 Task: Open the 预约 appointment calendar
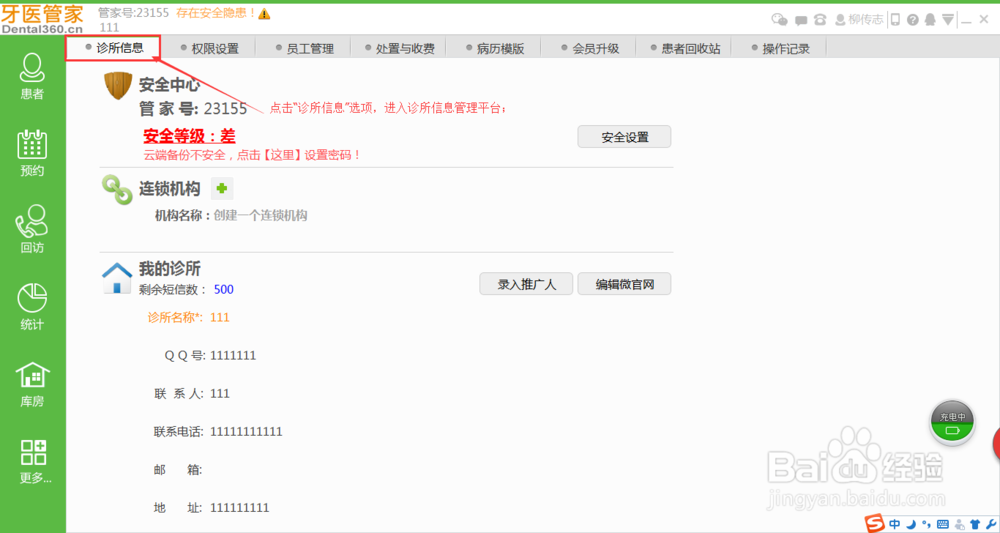[x=32, y=153]
